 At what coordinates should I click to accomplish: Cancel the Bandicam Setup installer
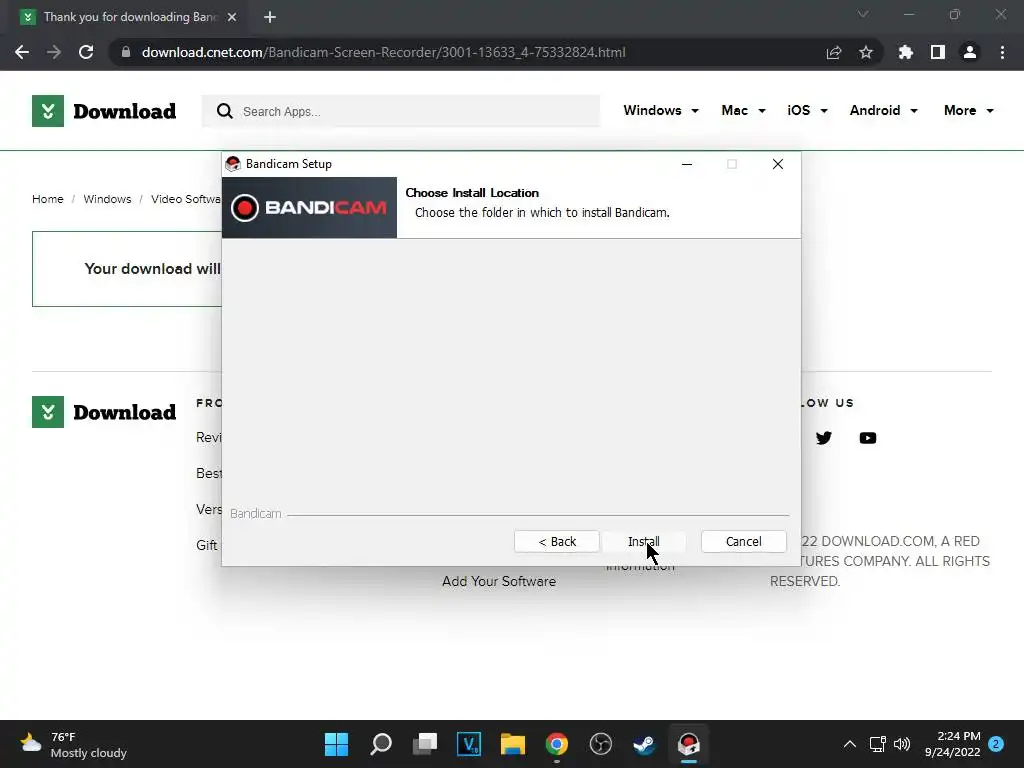tap(743, 541)
